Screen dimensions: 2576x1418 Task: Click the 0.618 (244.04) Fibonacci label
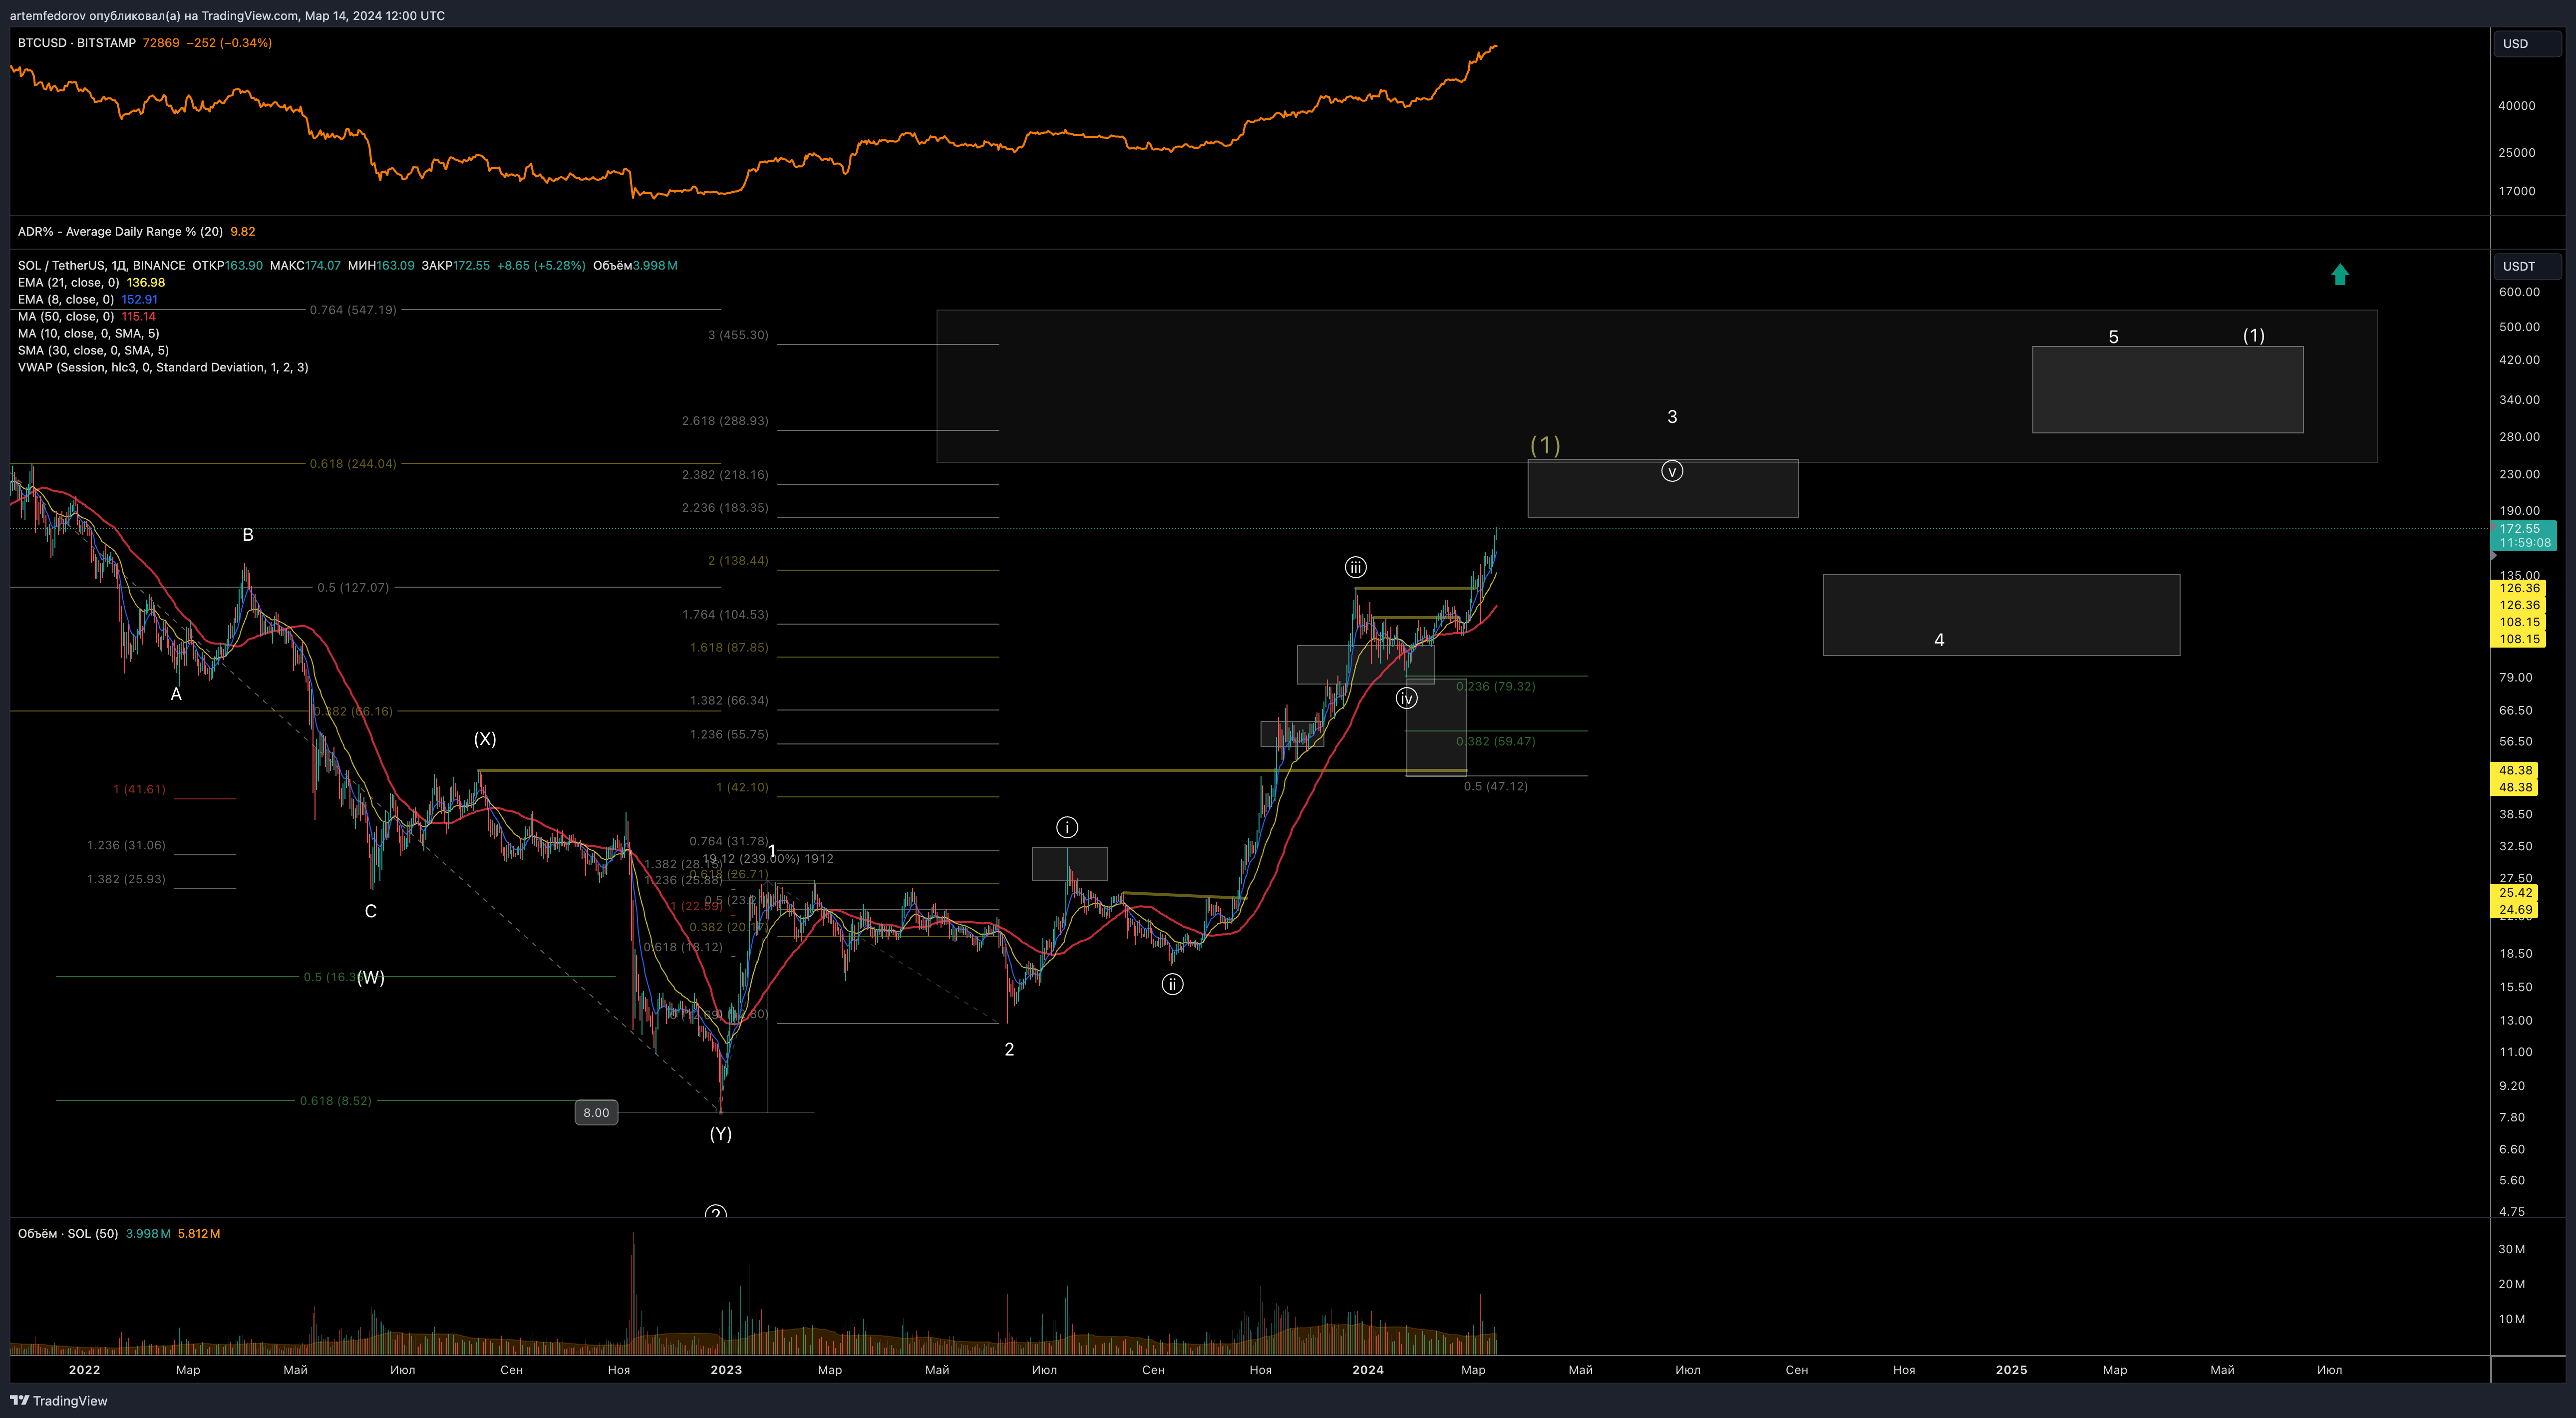coord(353,464)
